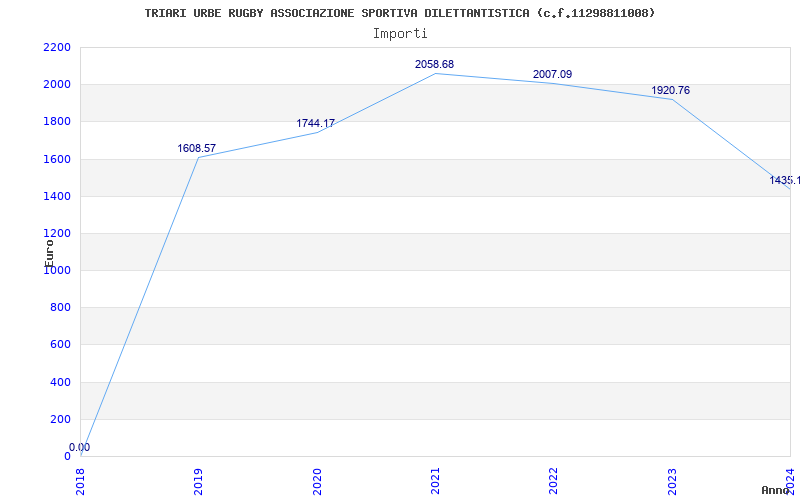Click the 400 y-axis tick label
The height and width of the screenshot is (500, 800).
click(60, 382)
